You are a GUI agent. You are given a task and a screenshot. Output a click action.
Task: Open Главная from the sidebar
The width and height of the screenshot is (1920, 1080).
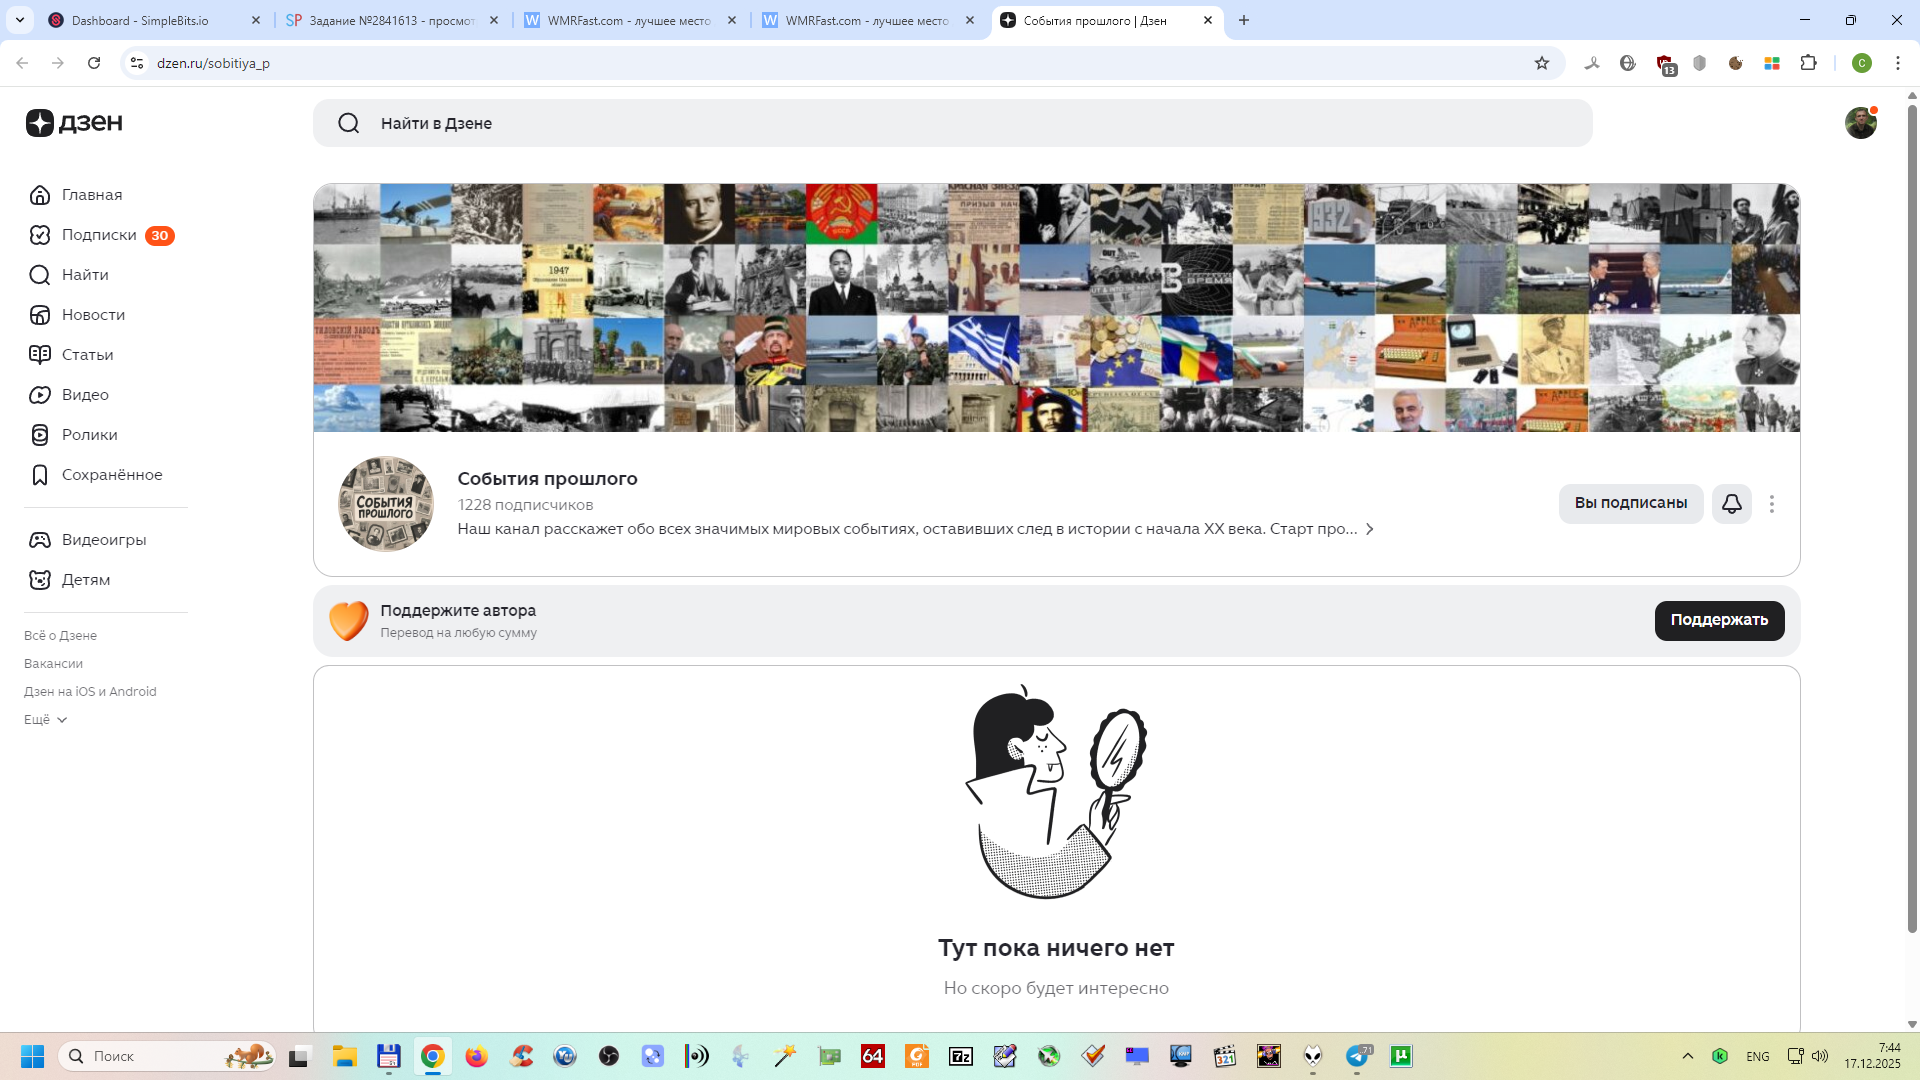coord(91,195)
